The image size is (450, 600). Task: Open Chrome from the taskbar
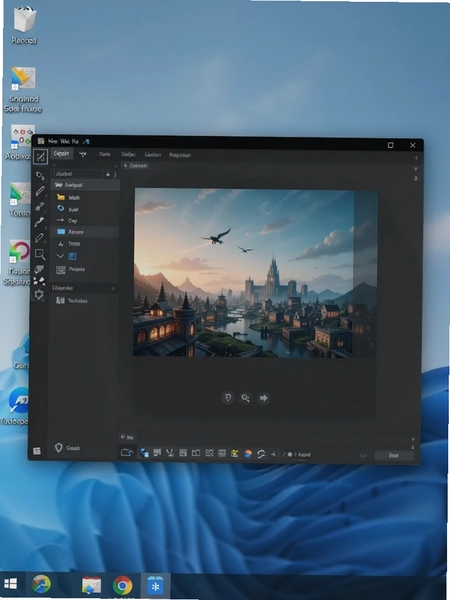tap(122, 585)
